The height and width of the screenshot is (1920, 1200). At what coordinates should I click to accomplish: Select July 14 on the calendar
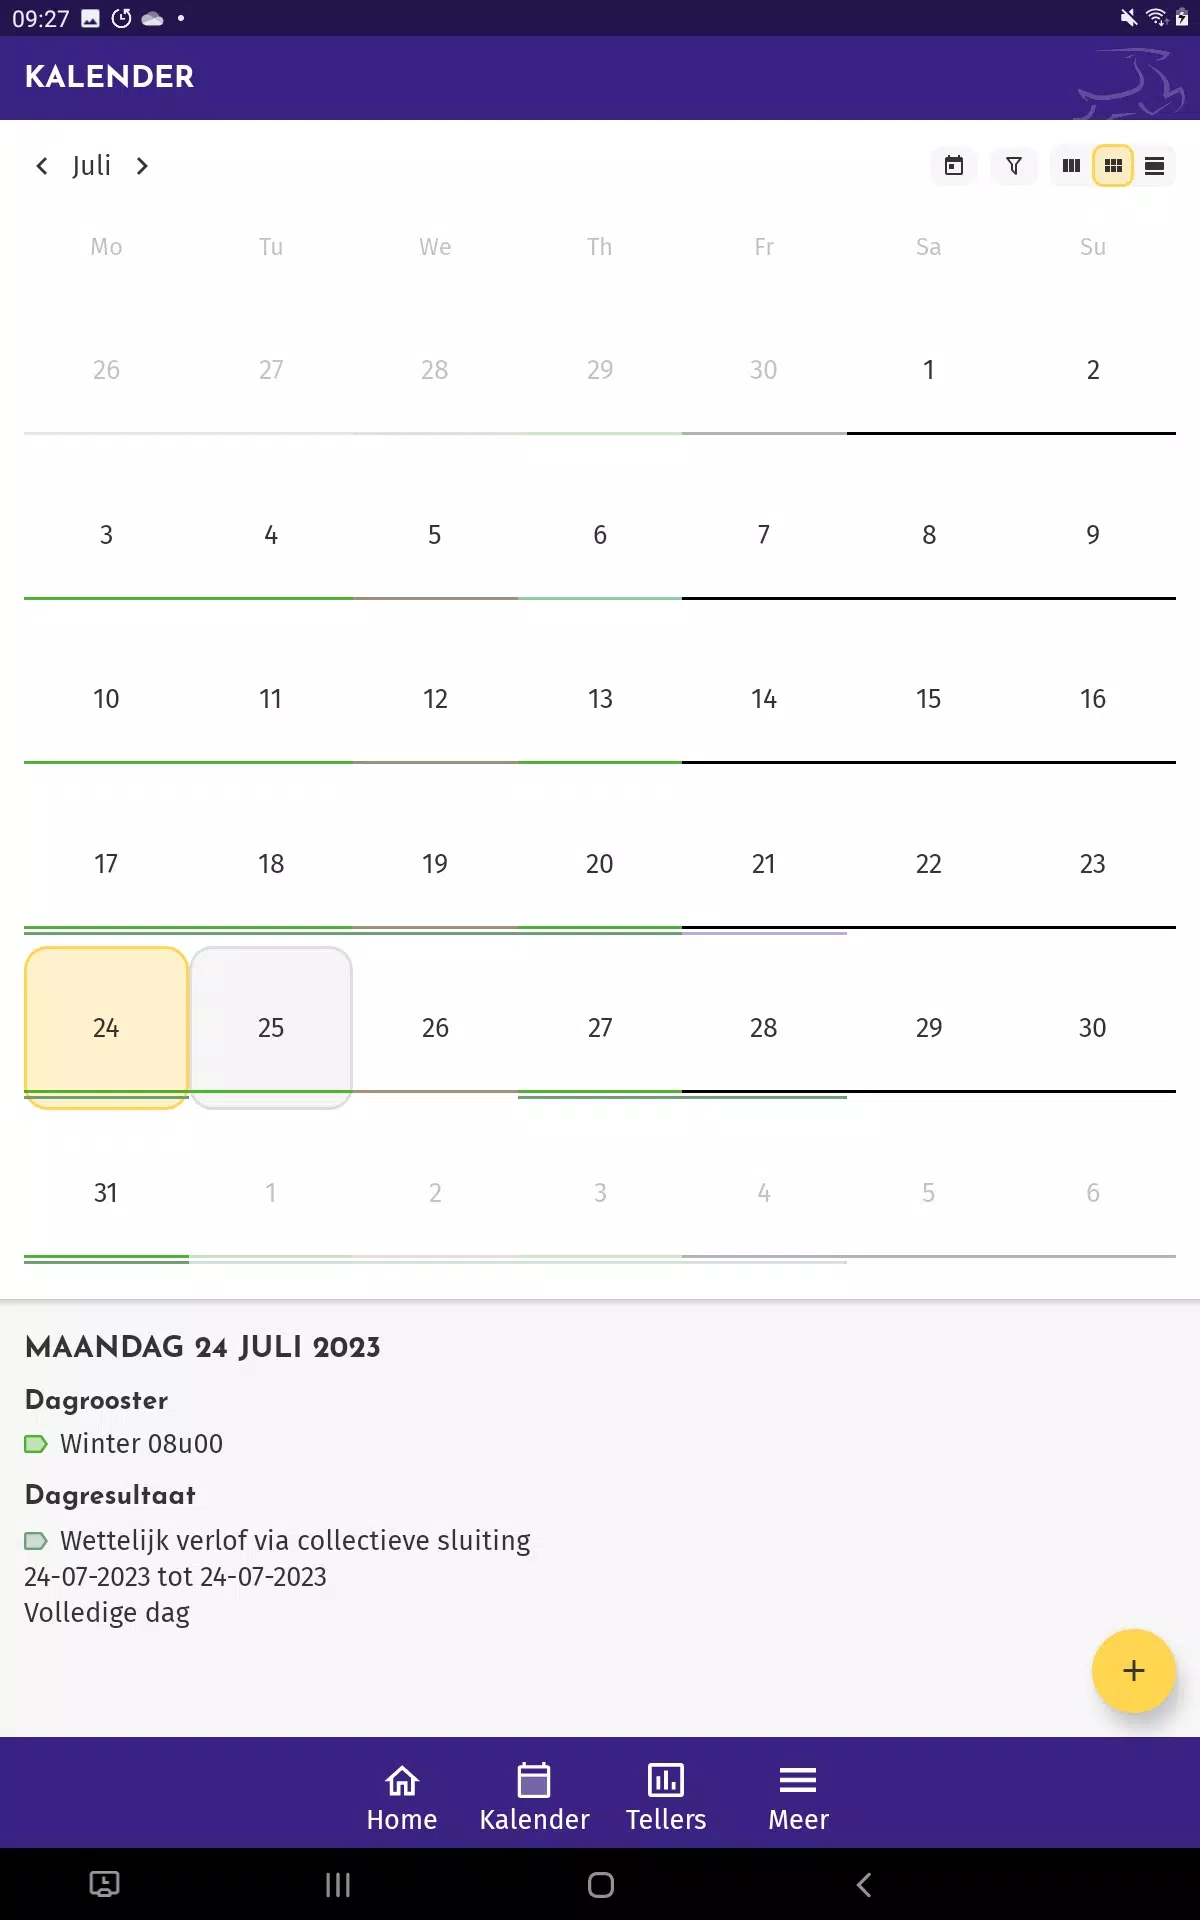764,699
